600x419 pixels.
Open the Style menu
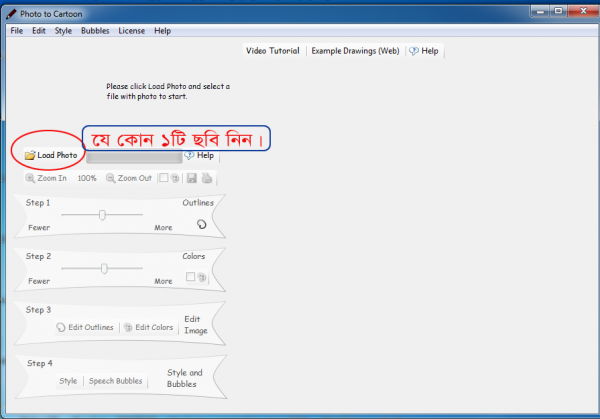pyautogui.click(x=63, y=31)
